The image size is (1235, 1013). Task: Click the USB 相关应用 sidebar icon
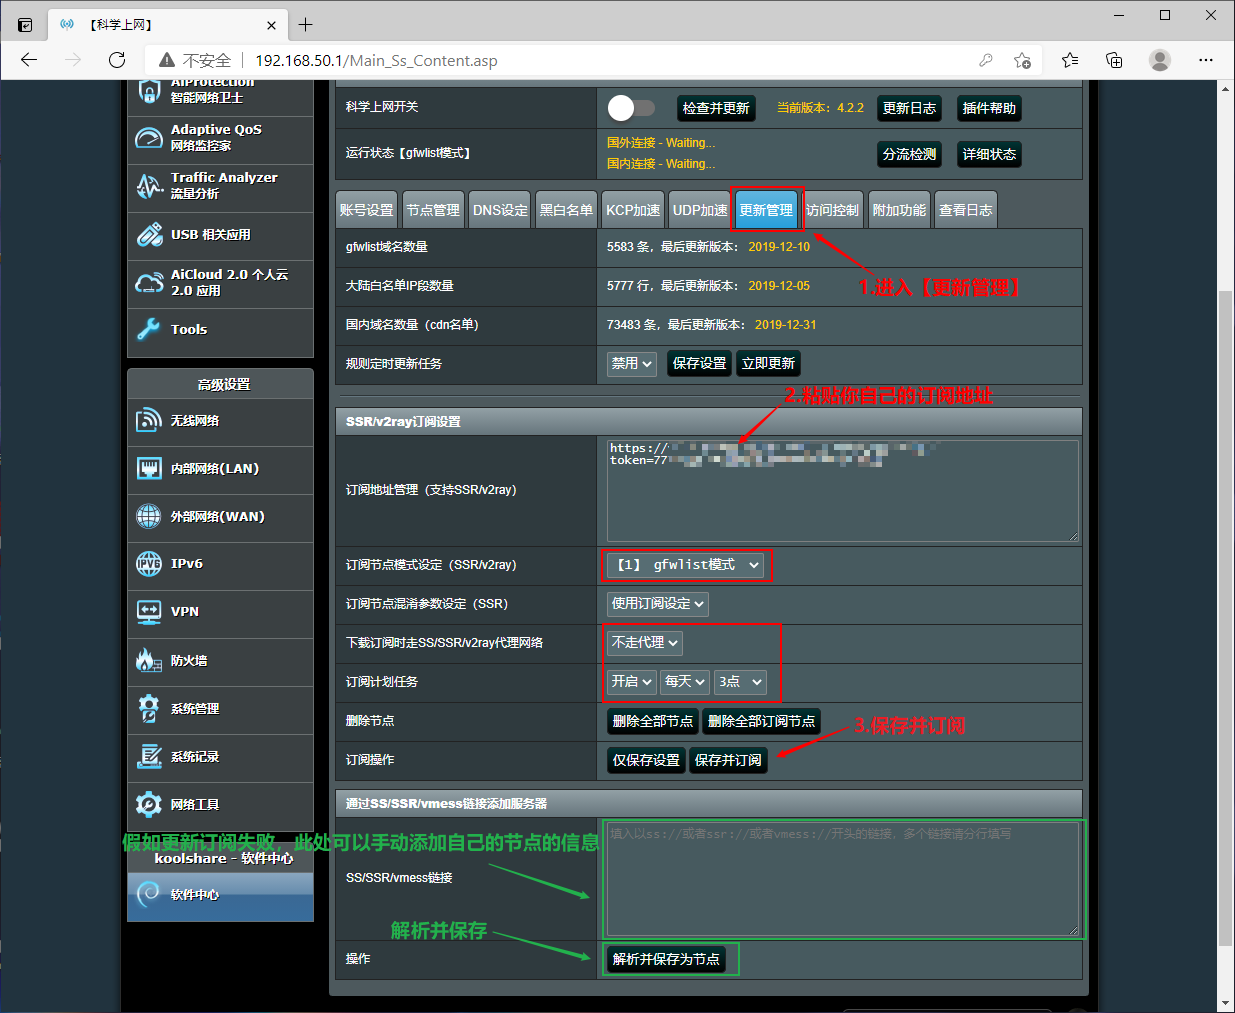pos(149,235)
